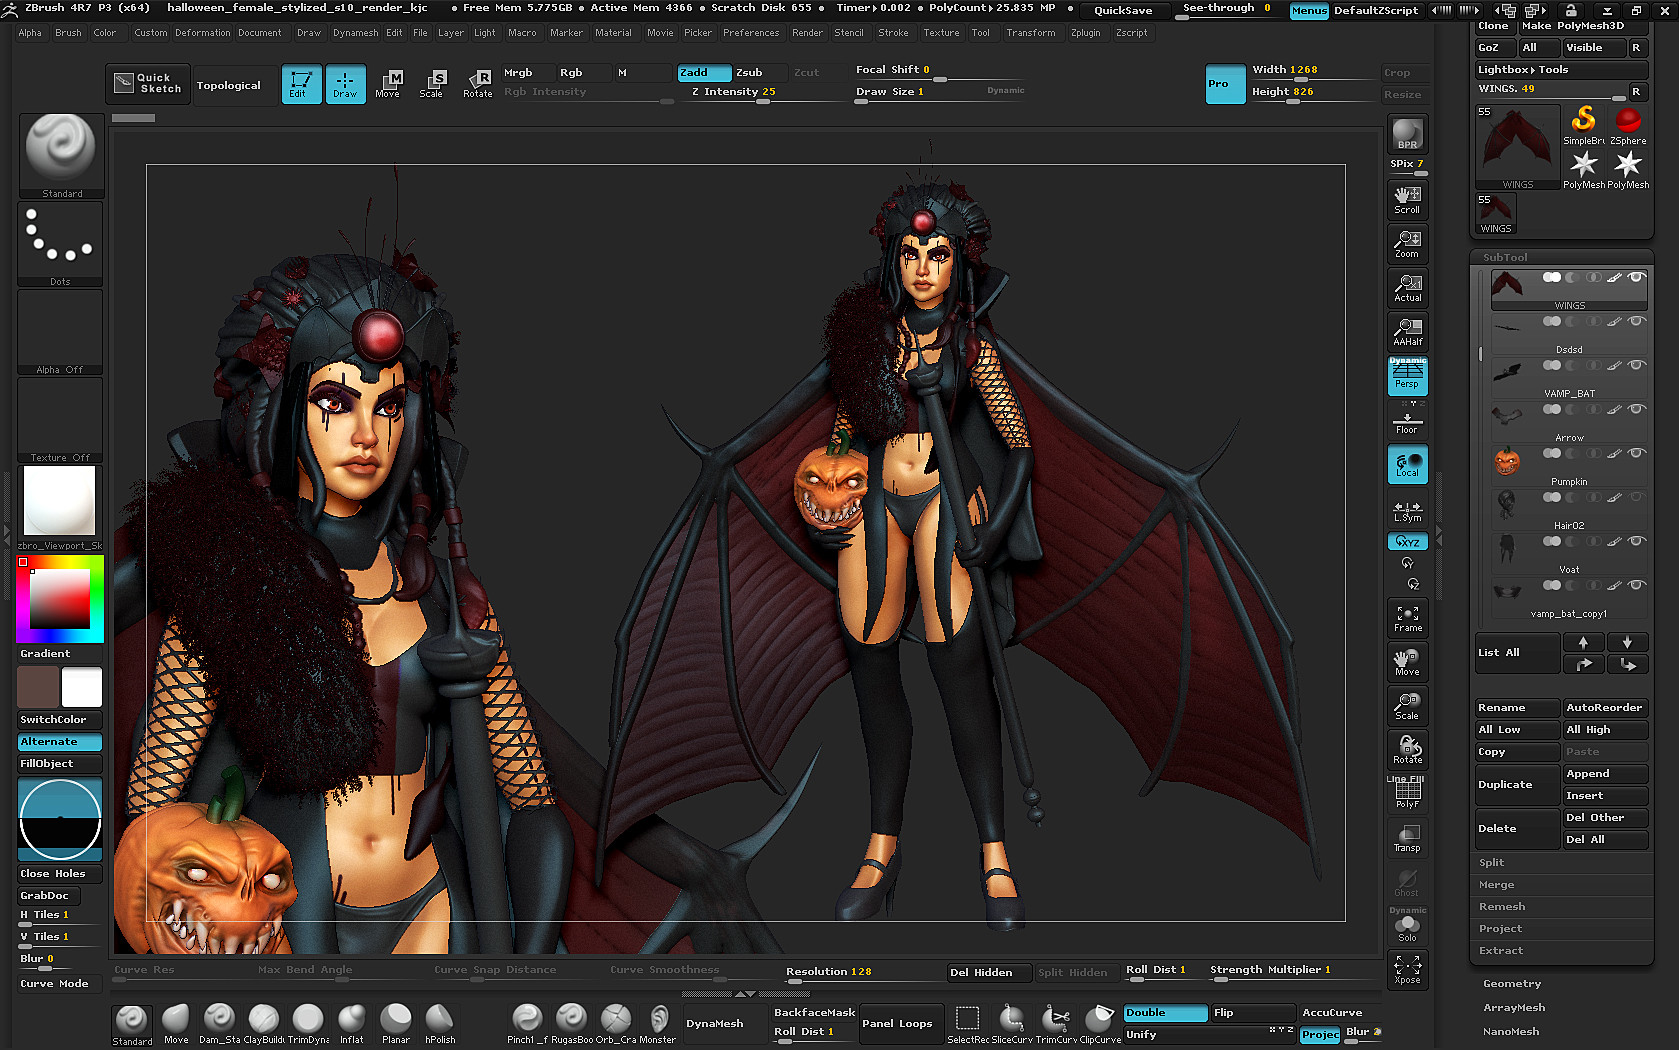Switch to Rotate transform mode in top shelf
The height and width of the screenshot is (1050, 1679).
tap(478, 83)
